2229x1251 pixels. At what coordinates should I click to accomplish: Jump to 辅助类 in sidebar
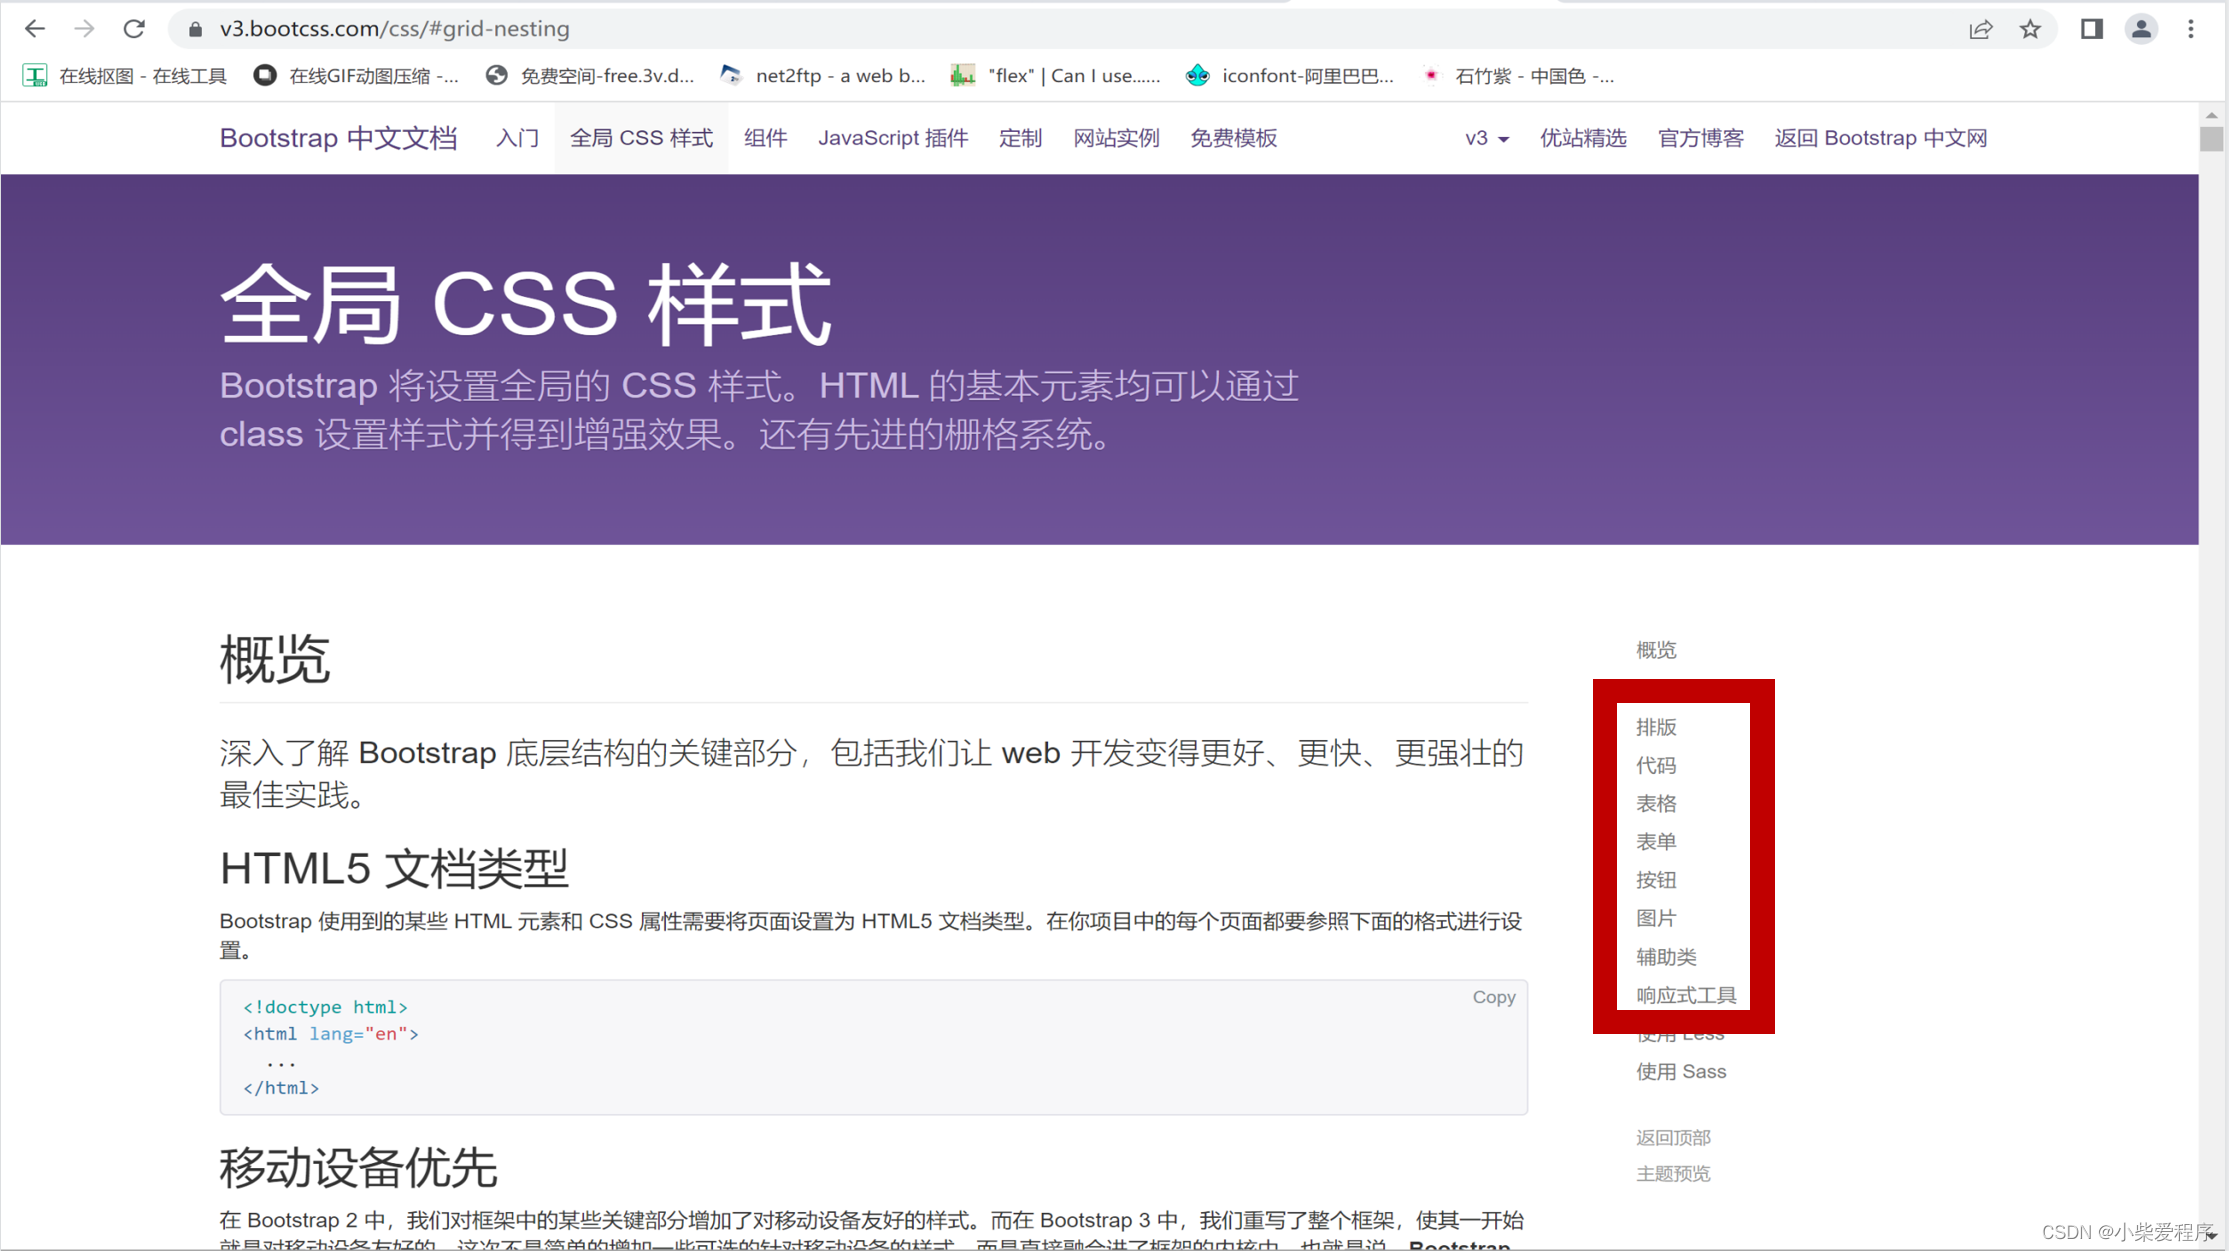[1666, 957]
